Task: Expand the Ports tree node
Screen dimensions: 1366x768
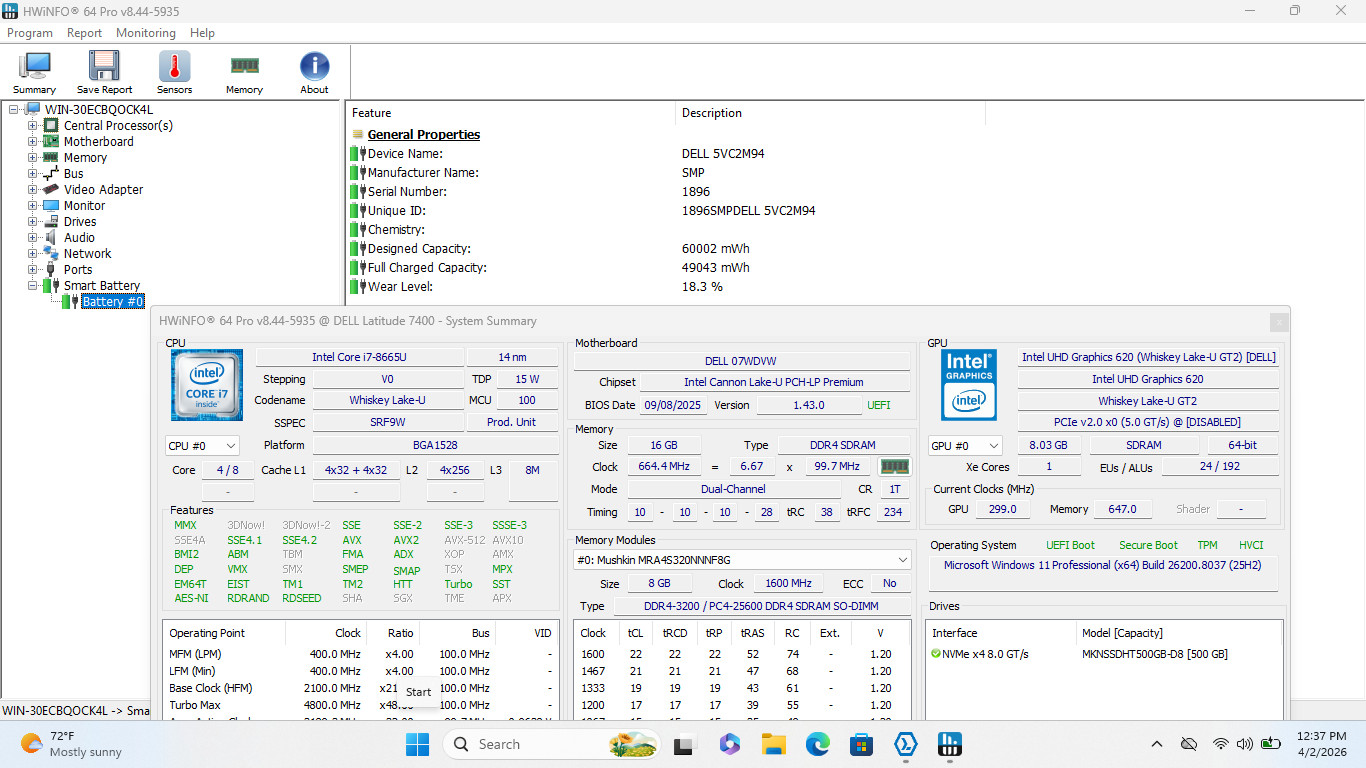Action: click(33, 269)
